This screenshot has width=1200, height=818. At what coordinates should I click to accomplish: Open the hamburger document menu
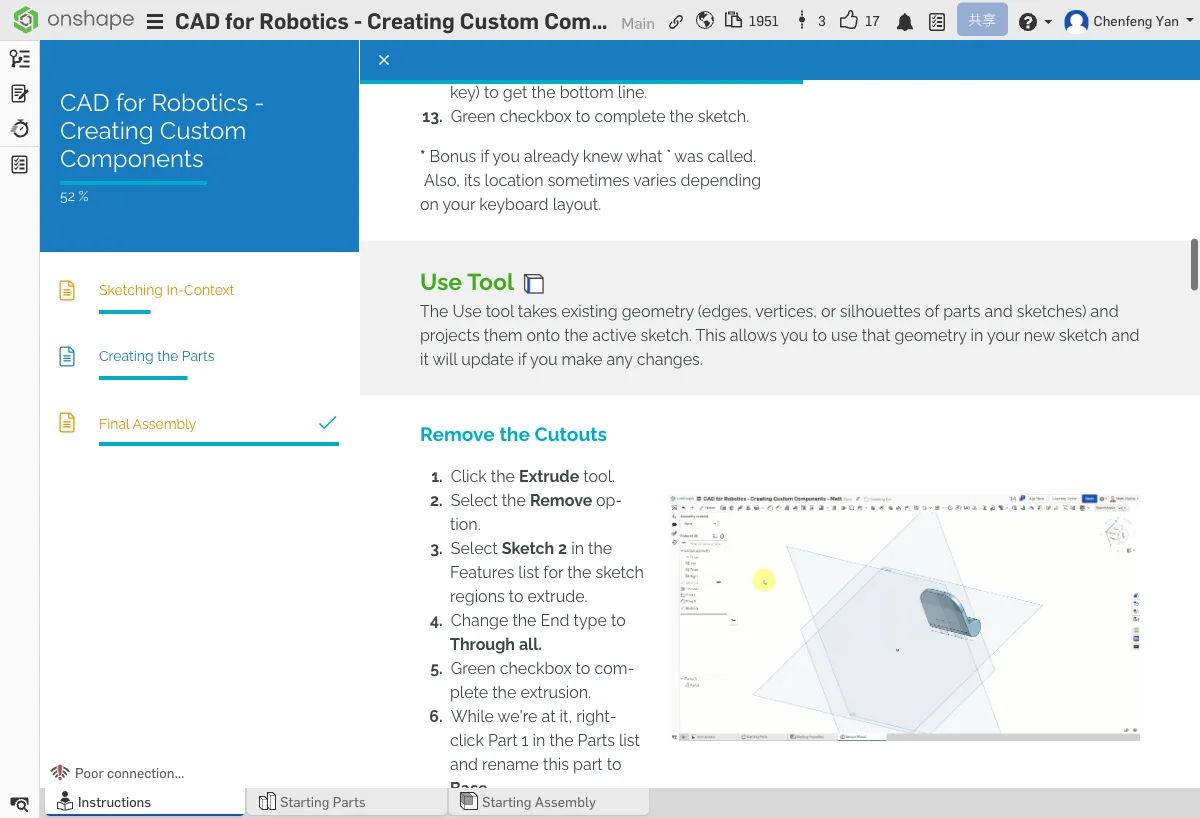(x=155, y=21)
